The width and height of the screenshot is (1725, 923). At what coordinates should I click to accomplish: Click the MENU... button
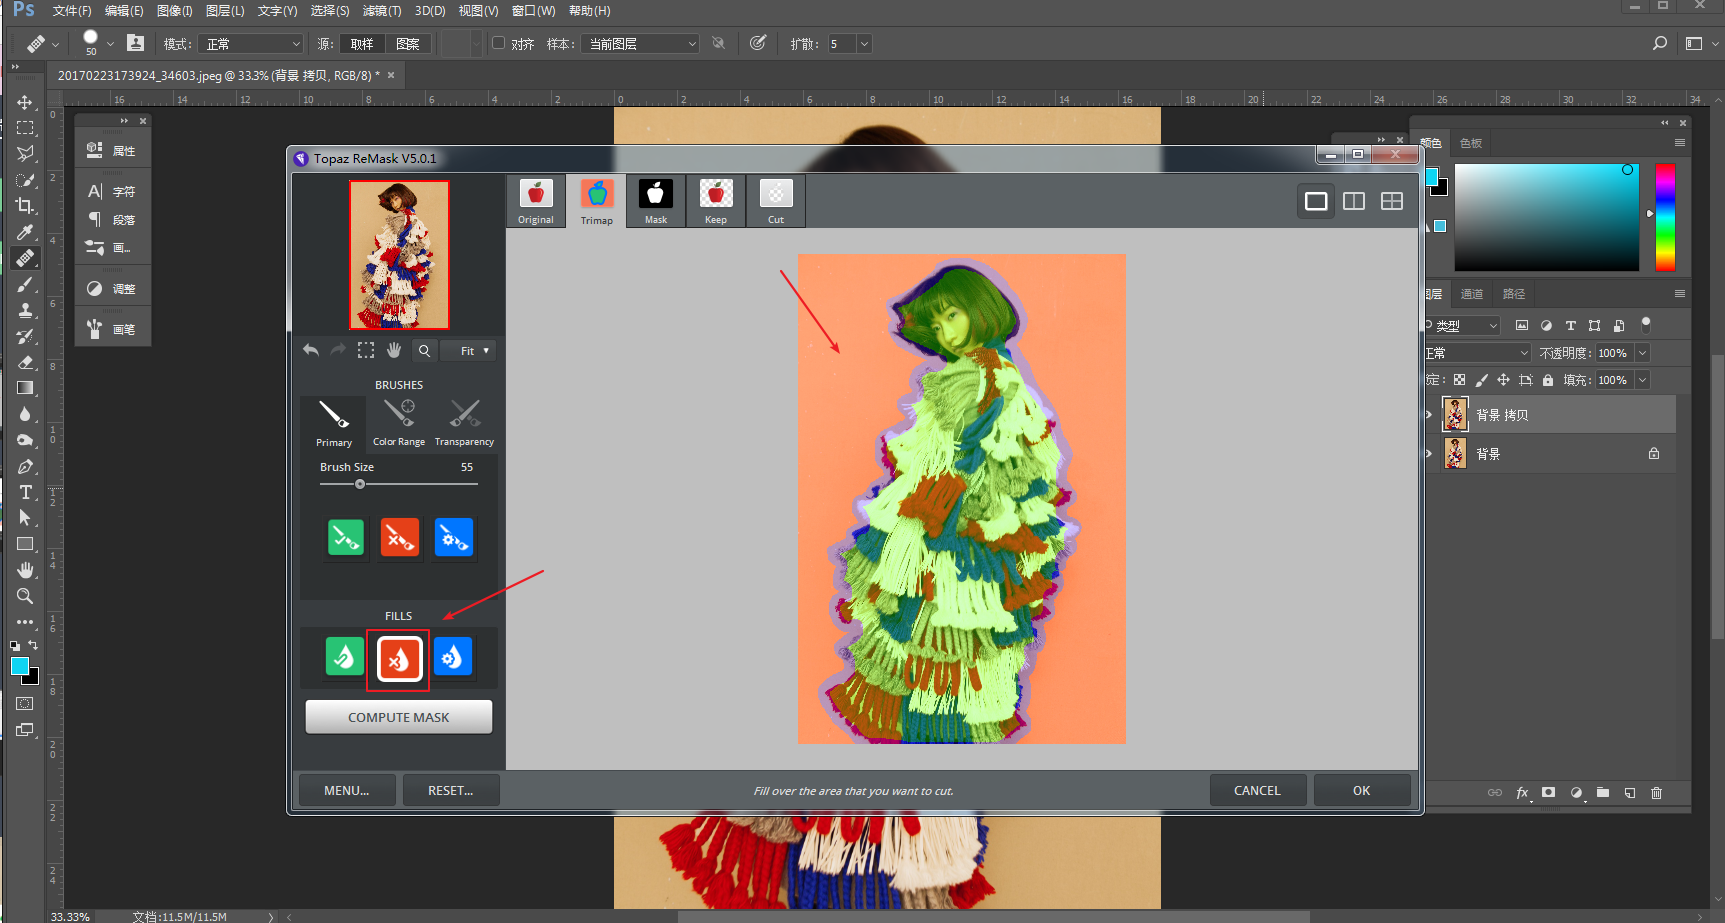pyautogui.click(x=347, y=790)
